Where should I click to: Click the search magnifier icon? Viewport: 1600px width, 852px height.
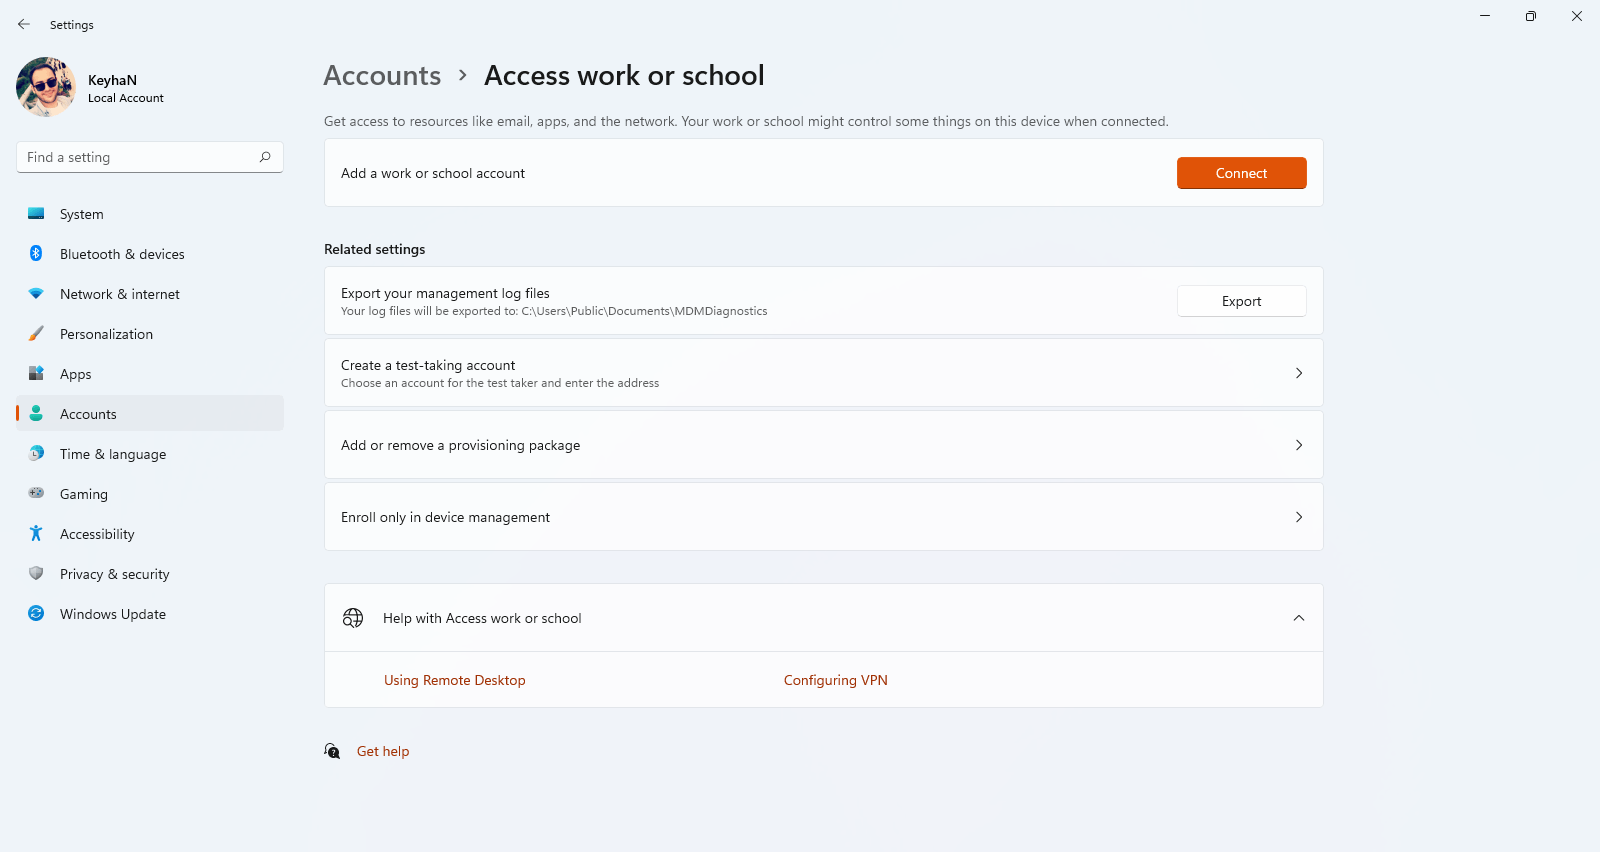(x=265, y=157)
